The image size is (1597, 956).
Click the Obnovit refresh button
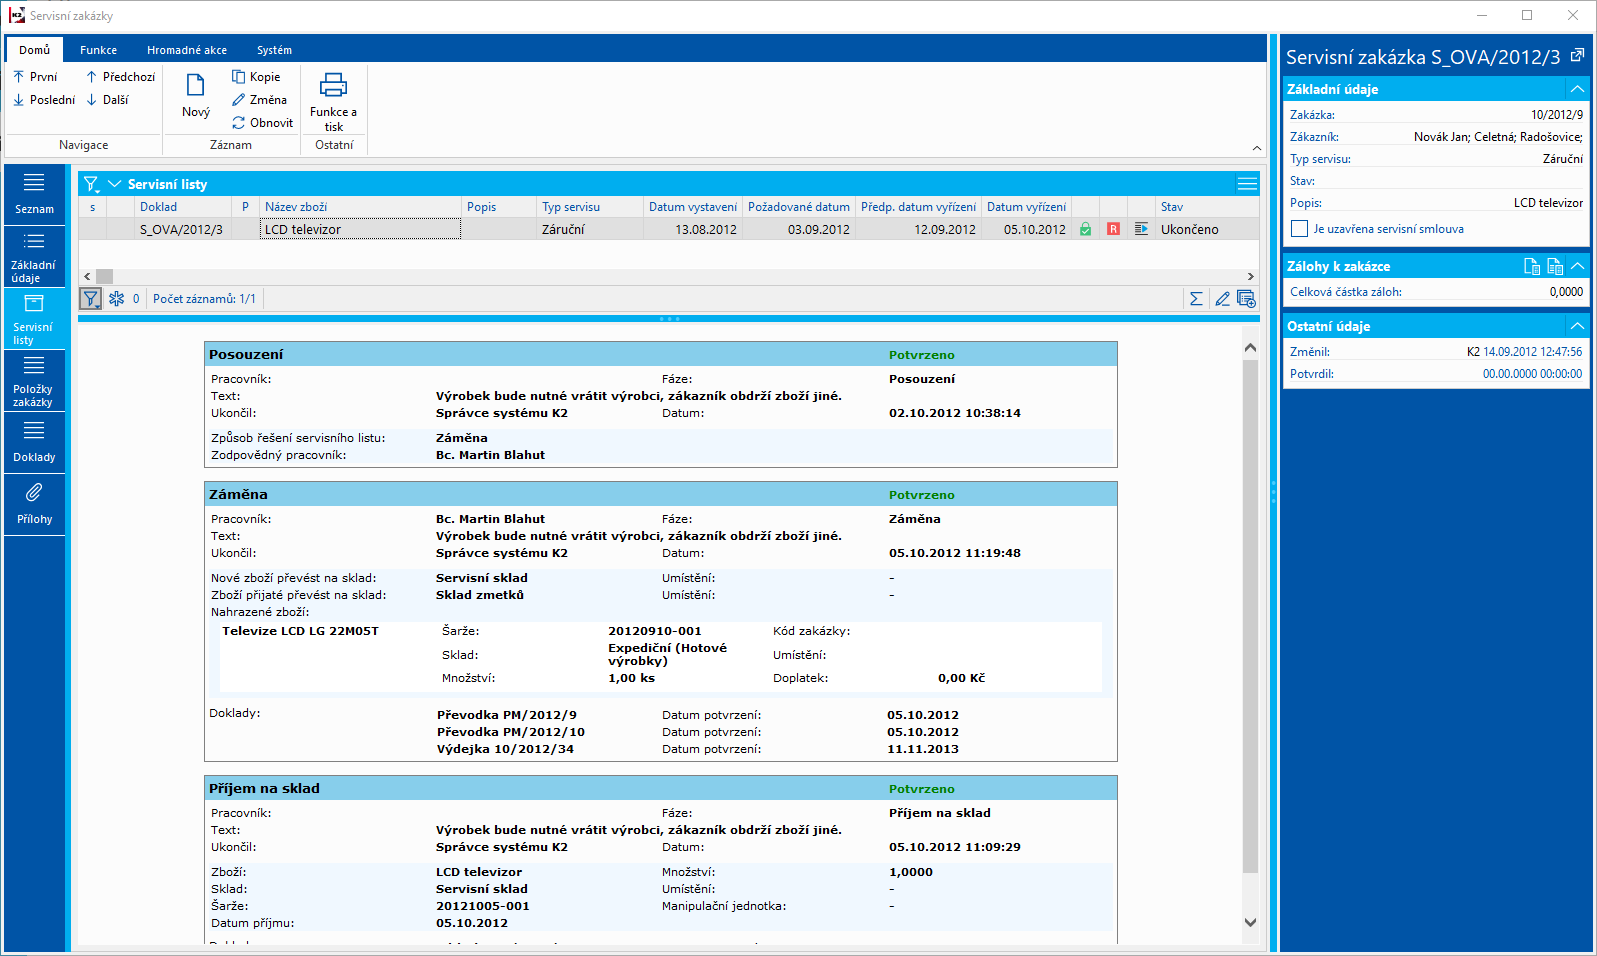(x=262, y=123)
